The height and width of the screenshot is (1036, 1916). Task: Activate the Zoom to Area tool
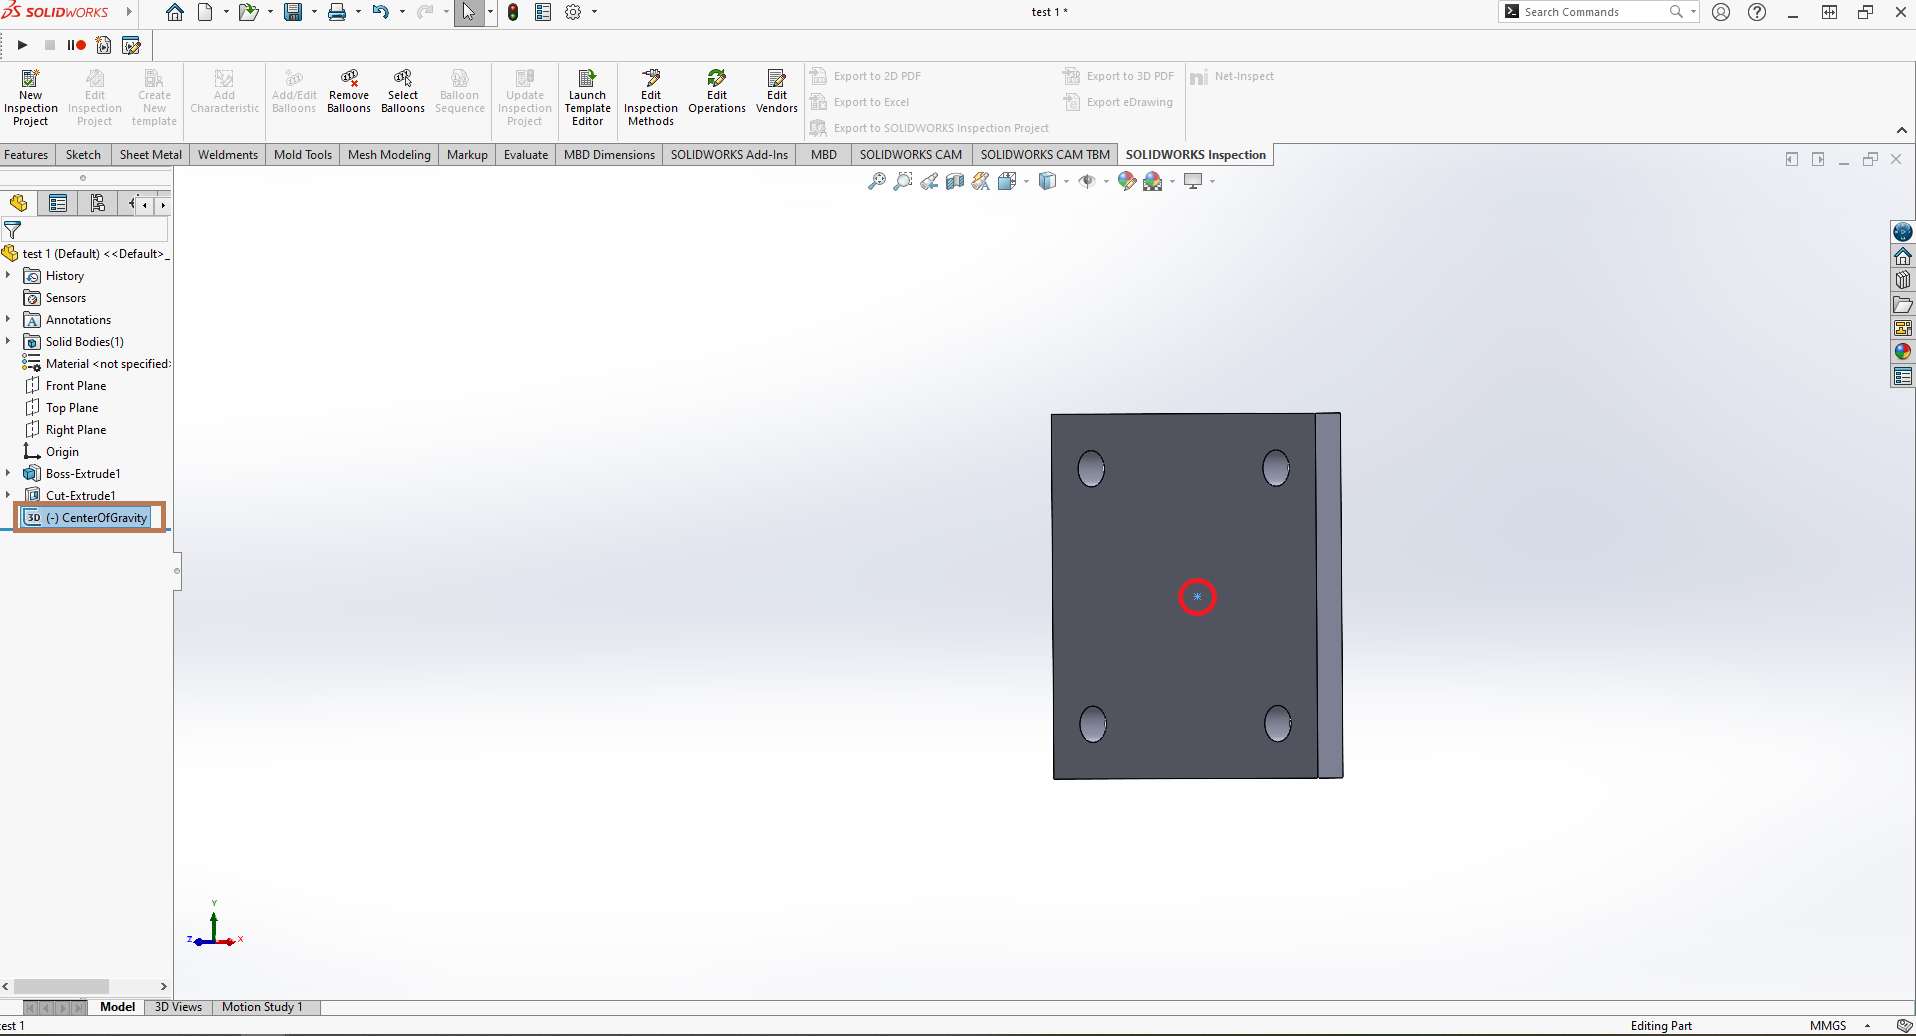point(903,181)
